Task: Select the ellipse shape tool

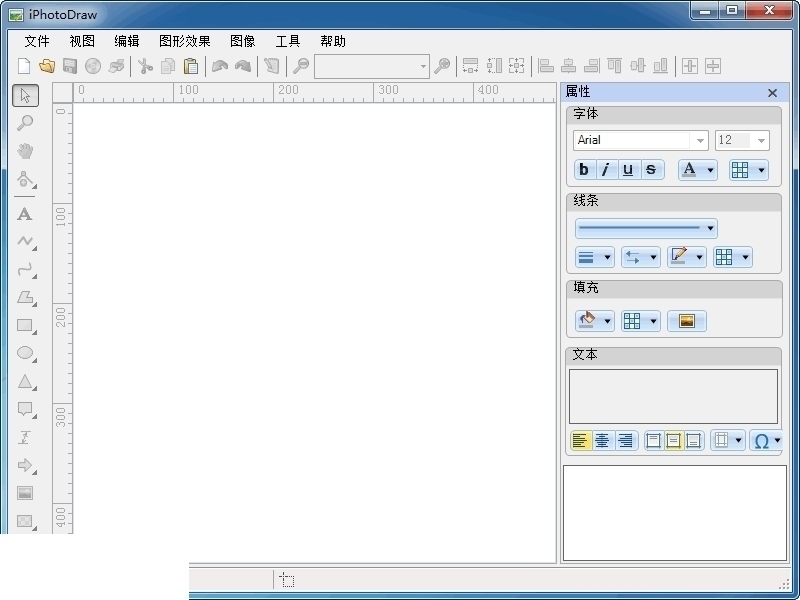Action: click(26, 354)
